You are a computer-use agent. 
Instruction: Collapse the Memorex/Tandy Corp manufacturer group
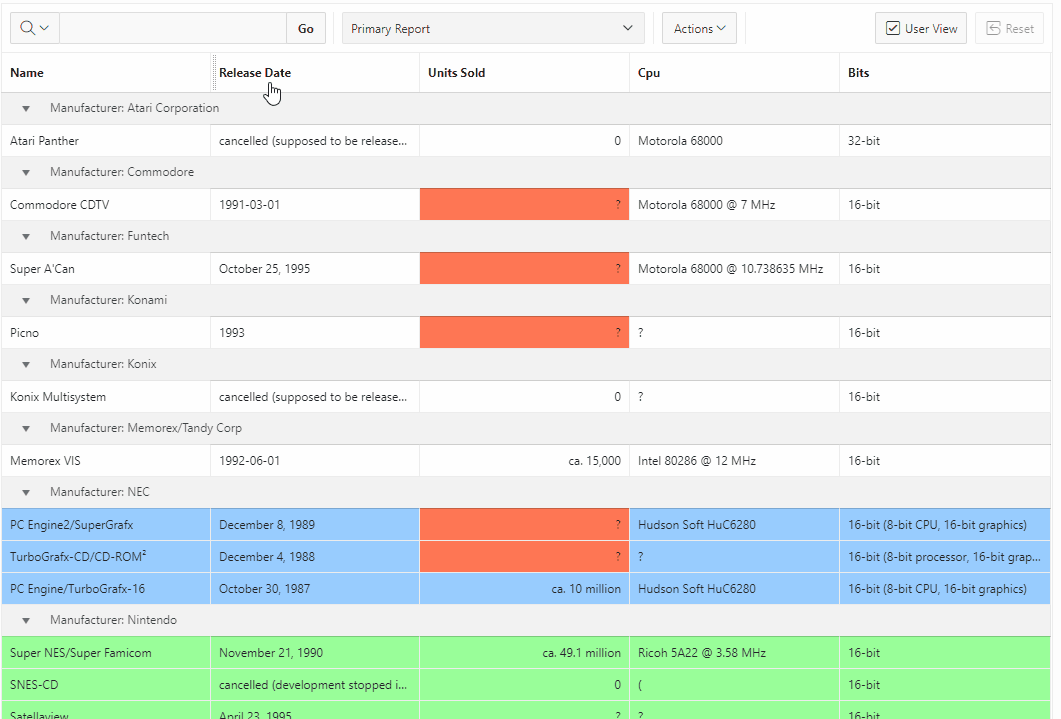click(26, 429)
